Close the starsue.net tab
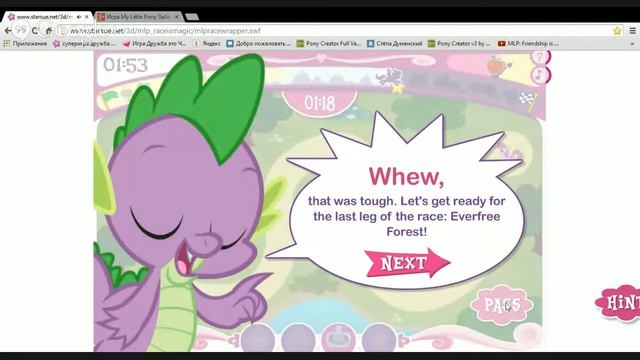 tap(87, 17)
